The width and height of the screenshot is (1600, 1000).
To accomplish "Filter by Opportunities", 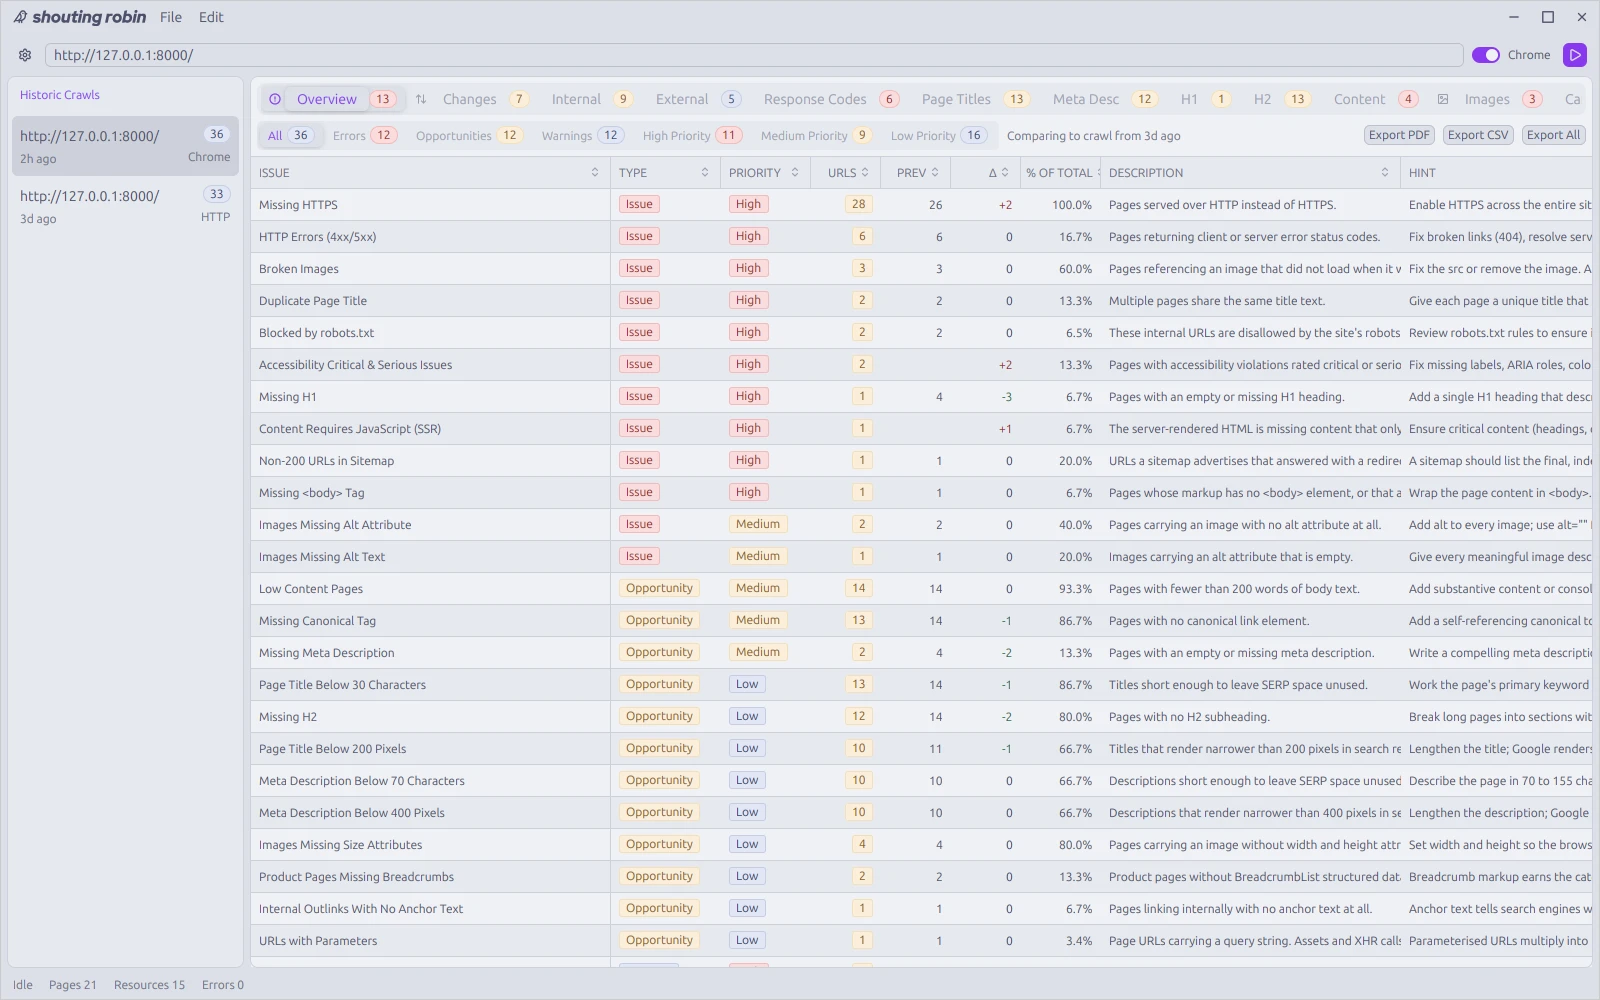I will click(x=468, y=135).
